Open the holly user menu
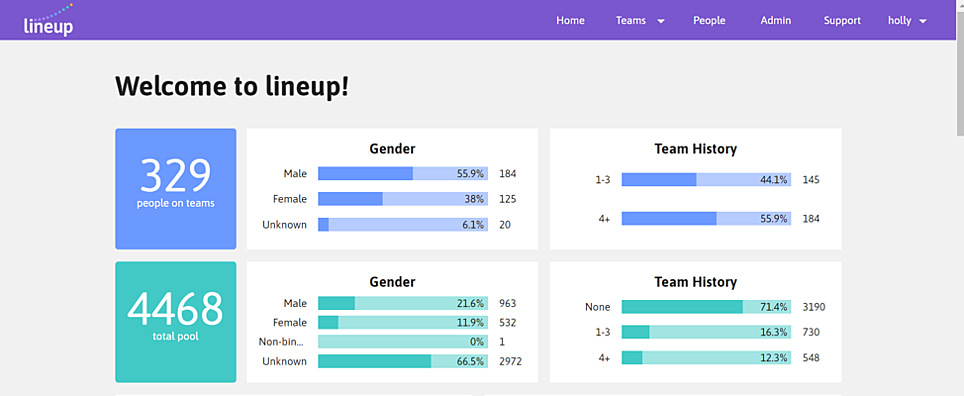The height and width of the screenshot is (396, 964). [898, 20]
